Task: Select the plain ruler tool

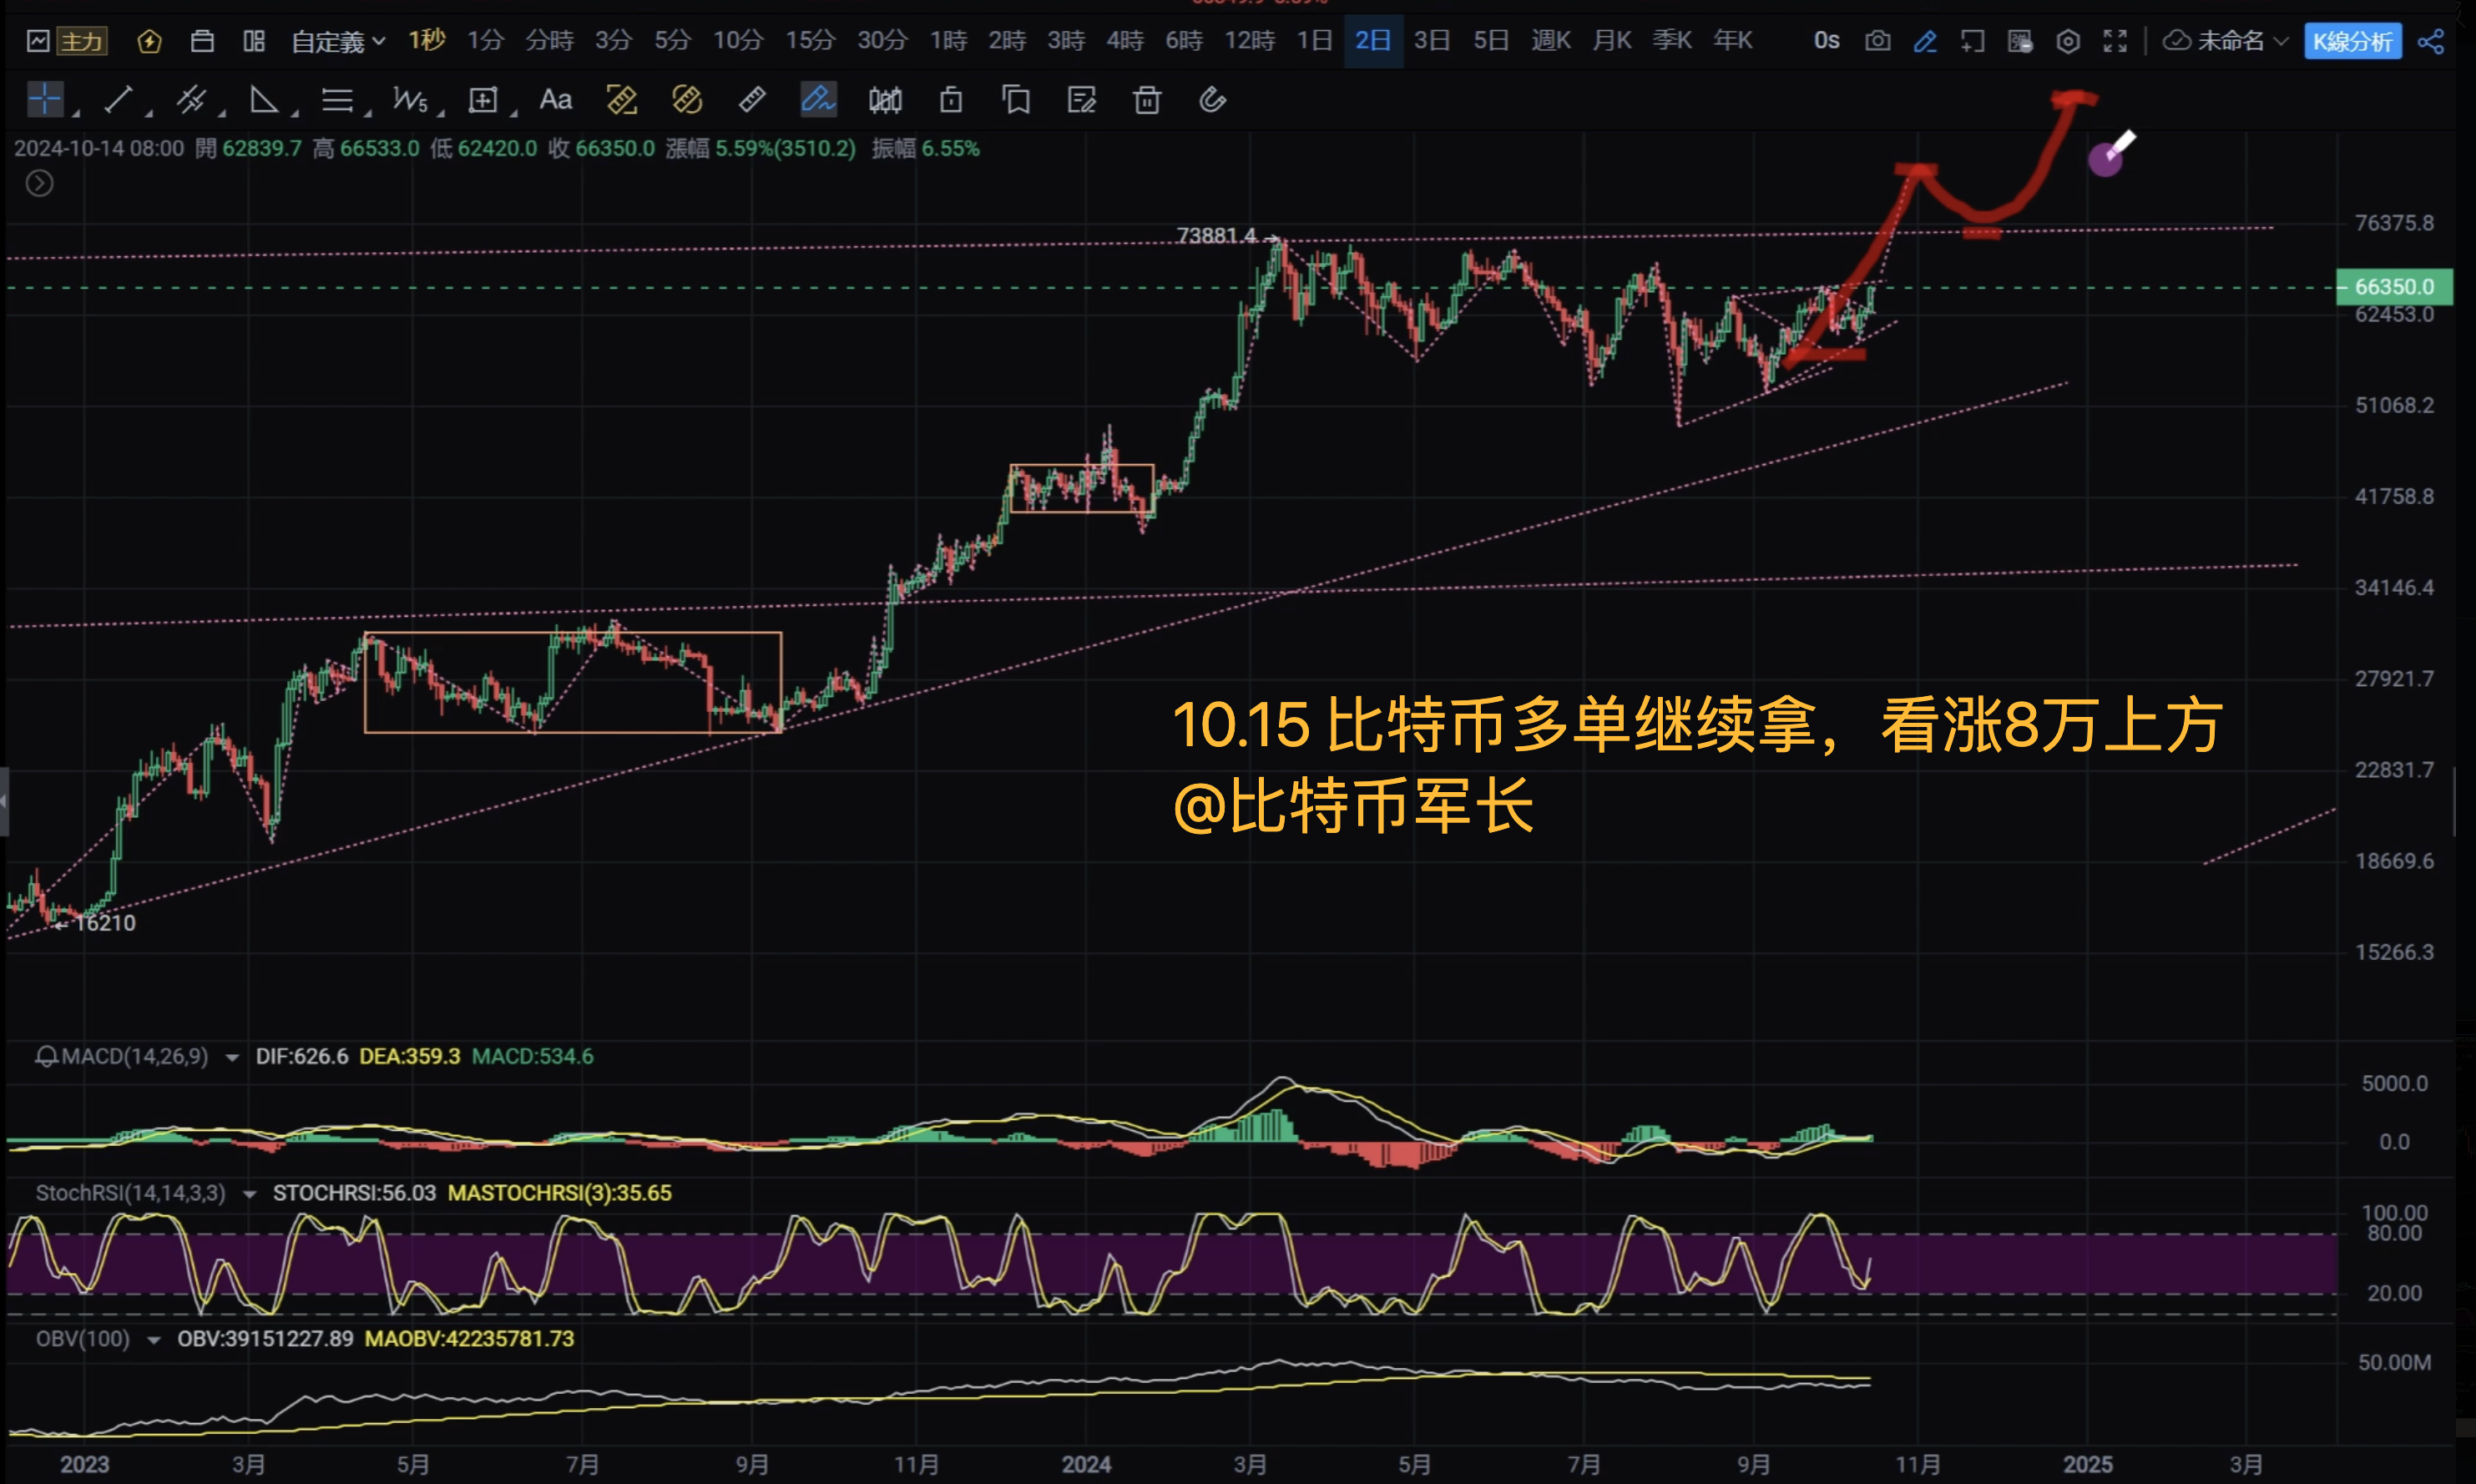Action: coord(752,99)
